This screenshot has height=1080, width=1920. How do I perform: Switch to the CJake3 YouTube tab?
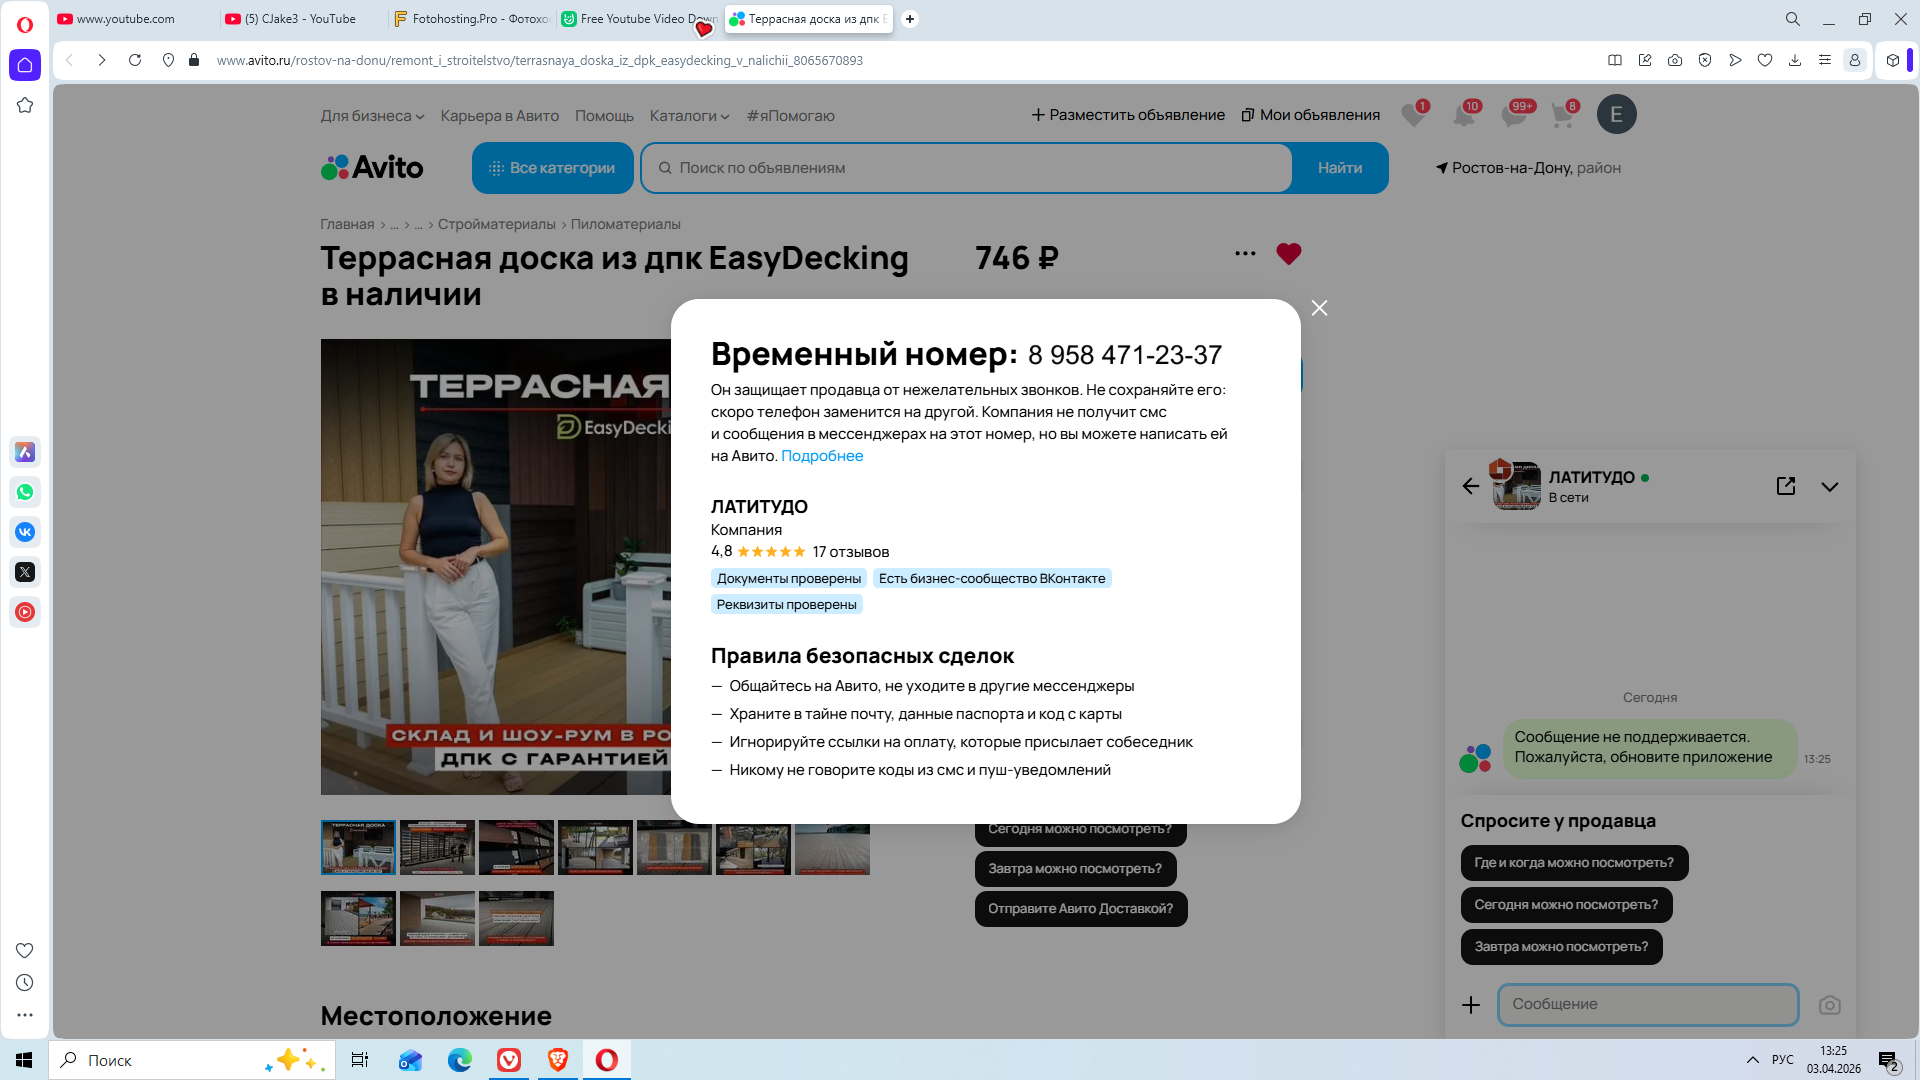300,19
